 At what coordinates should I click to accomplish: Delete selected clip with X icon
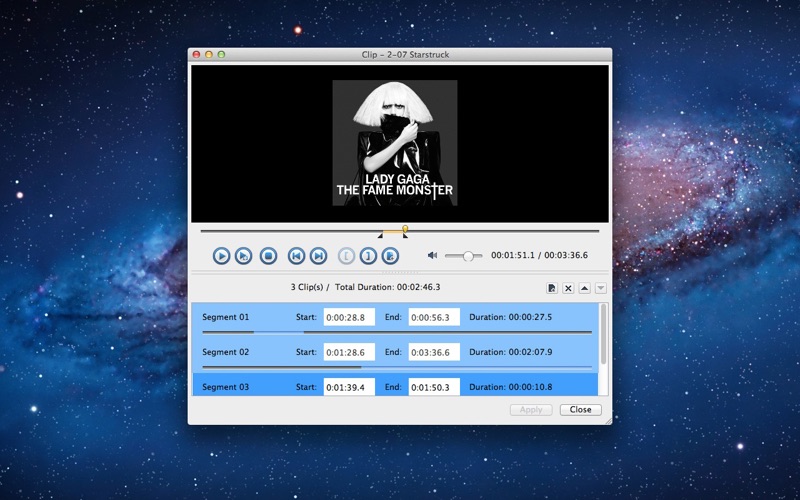568,288
